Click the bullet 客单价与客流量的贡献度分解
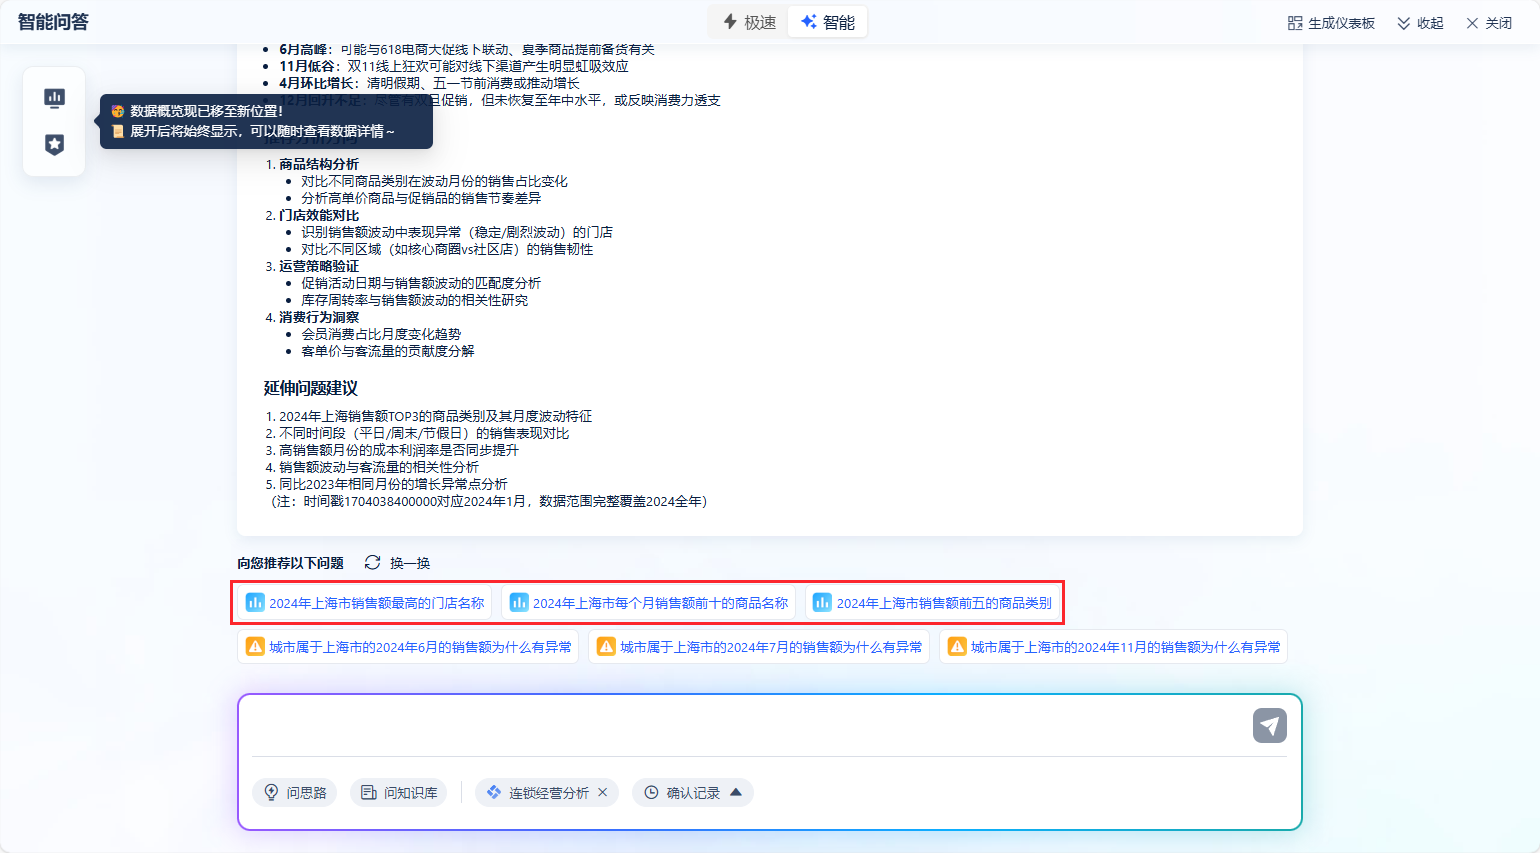This screenshot has width=1540, height=853. coord(388,351)
